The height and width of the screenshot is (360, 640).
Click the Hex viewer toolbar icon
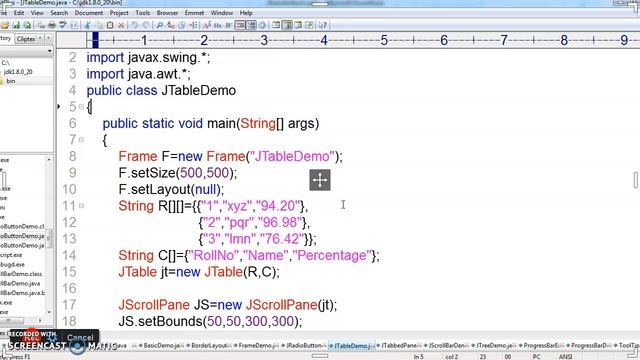pyautogui.click(x=218, y=25)
